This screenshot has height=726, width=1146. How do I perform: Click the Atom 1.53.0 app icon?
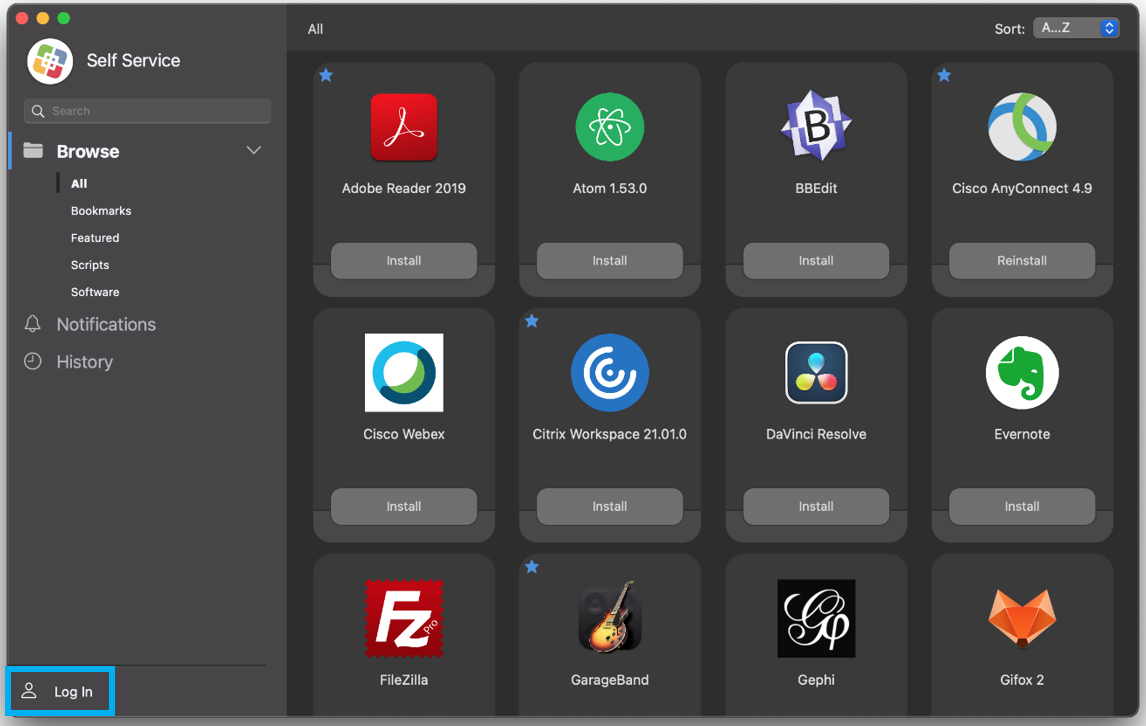coord(610,127)
